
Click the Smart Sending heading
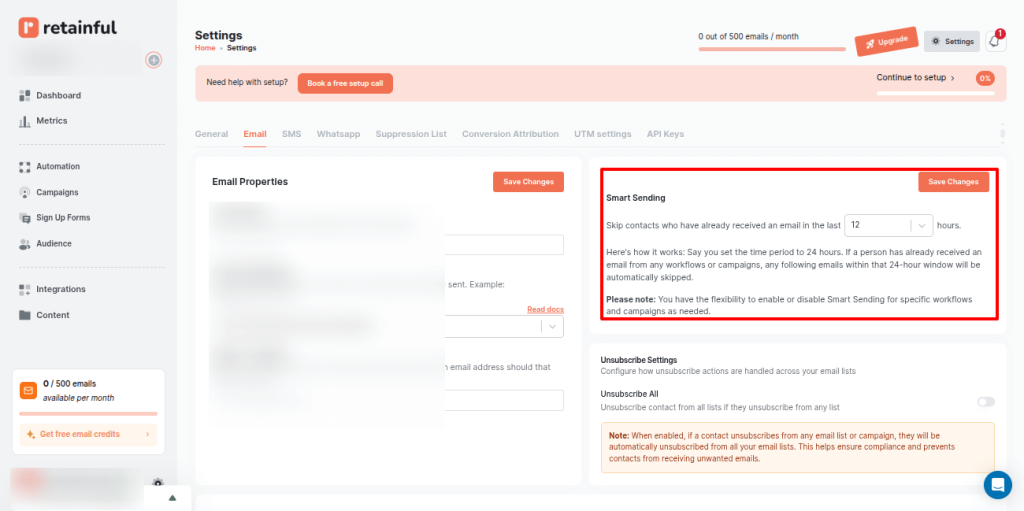(635, 198)
